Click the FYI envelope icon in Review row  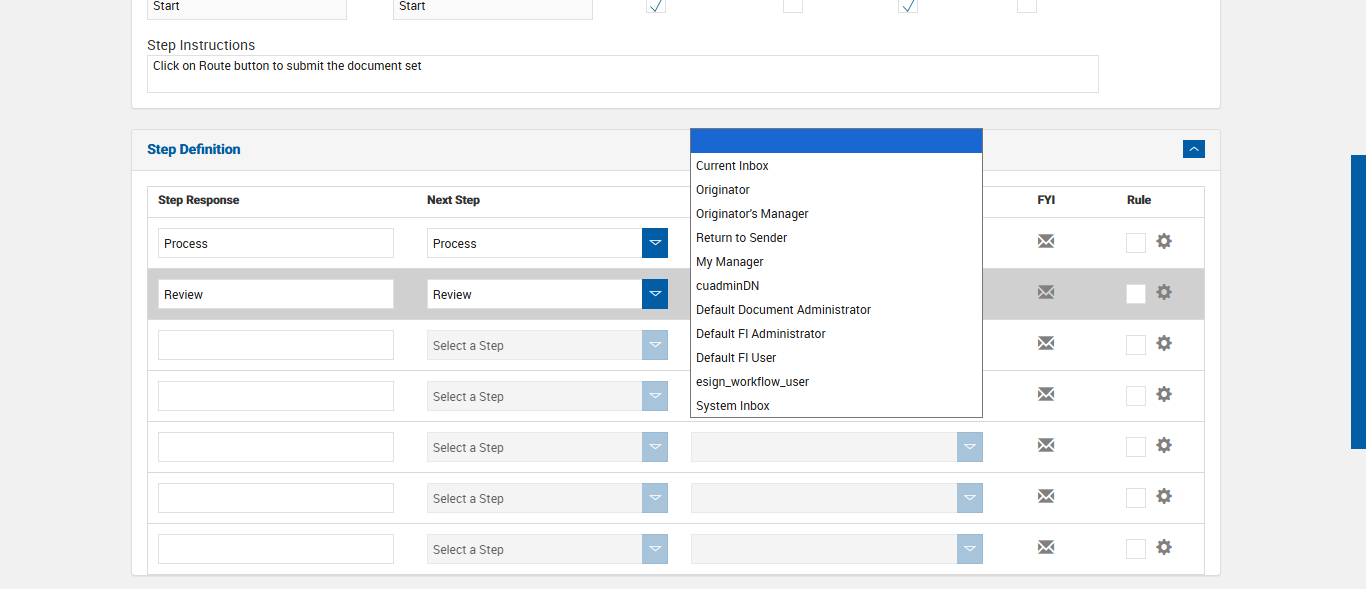pos(1046,292)
